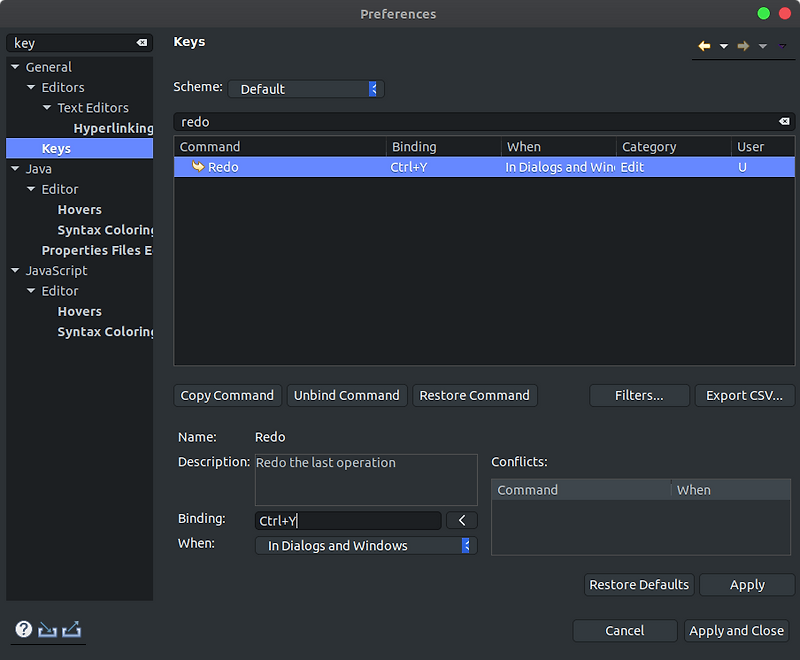The image size is (800, 660).
Task: Export key bindings as CSV
Action: click(744, 395)
